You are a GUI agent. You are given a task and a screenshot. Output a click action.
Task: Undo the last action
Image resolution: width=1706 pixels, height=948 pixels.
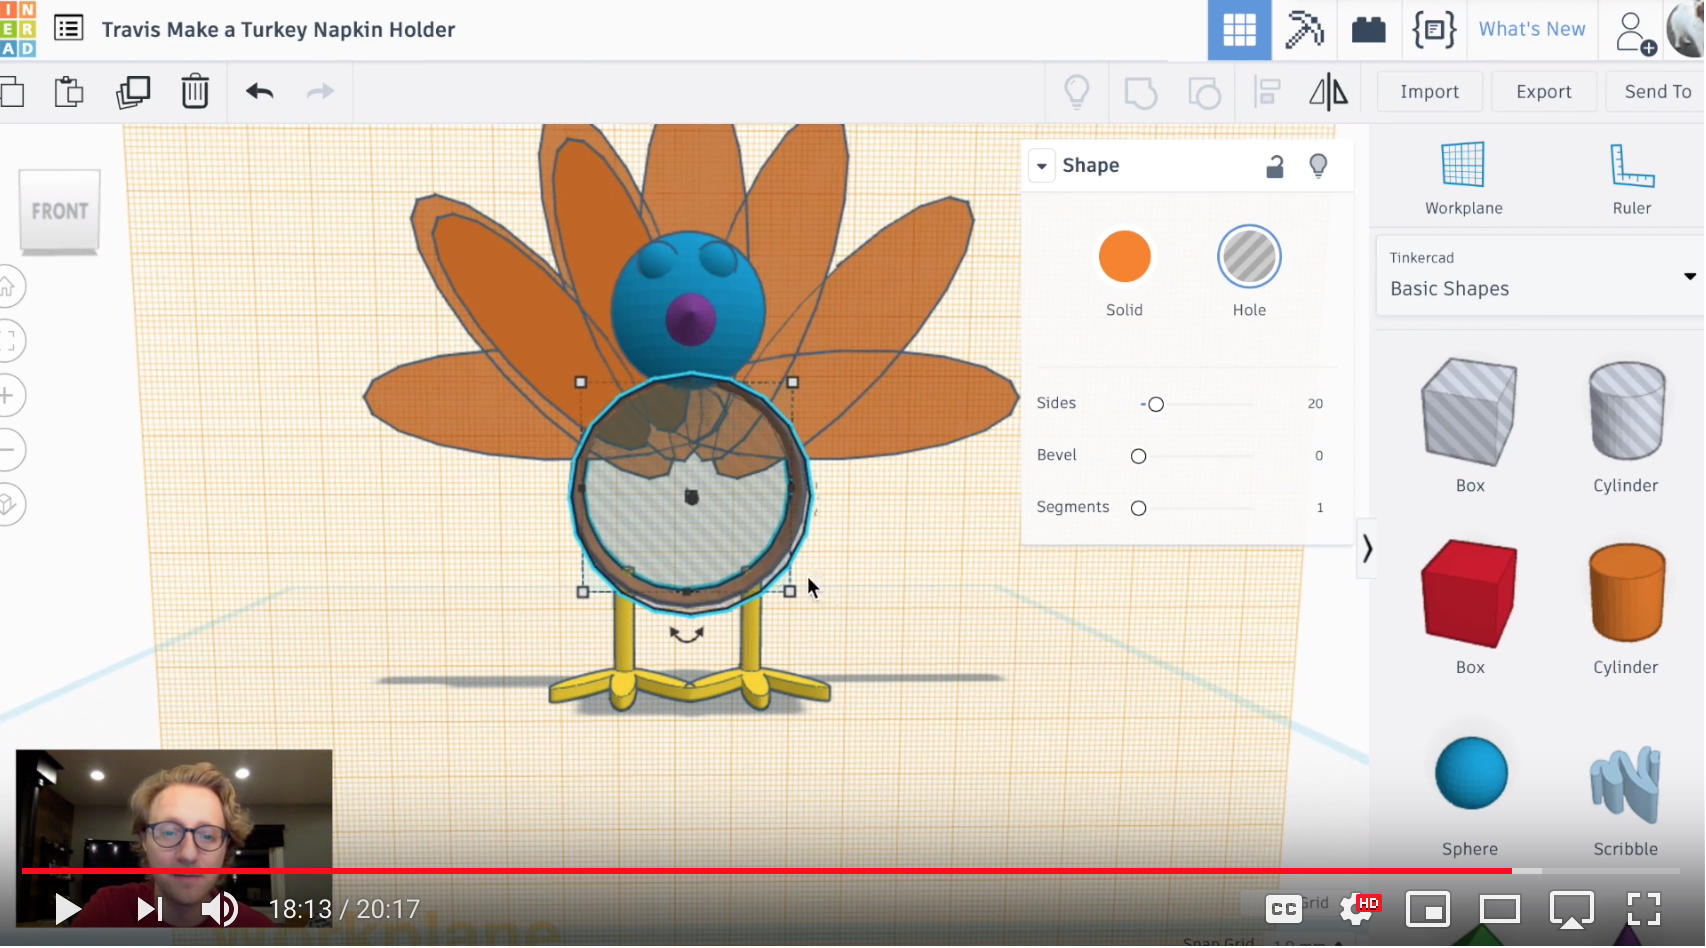point(260,92)
